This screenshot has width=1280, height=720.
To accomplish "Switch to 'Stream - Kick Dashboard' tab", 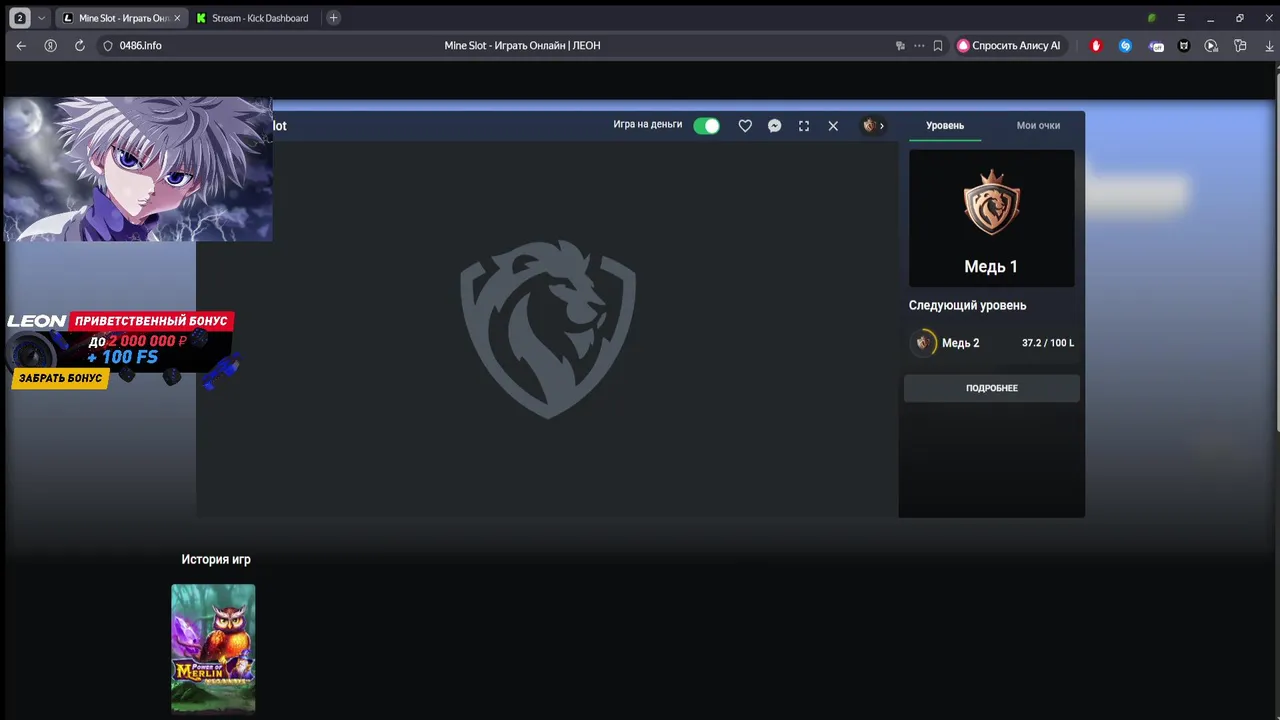I will click(x=254, y=18).
